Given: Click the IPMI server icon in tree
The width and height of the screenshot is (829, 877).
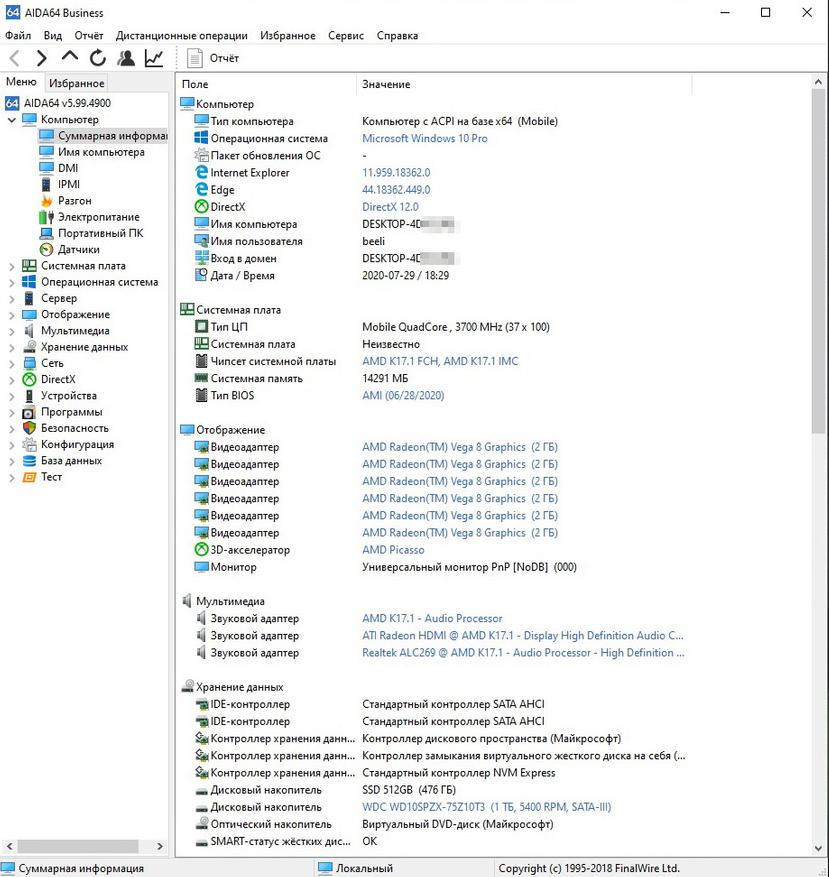Looking at the screenshot, I should [46, 184].
